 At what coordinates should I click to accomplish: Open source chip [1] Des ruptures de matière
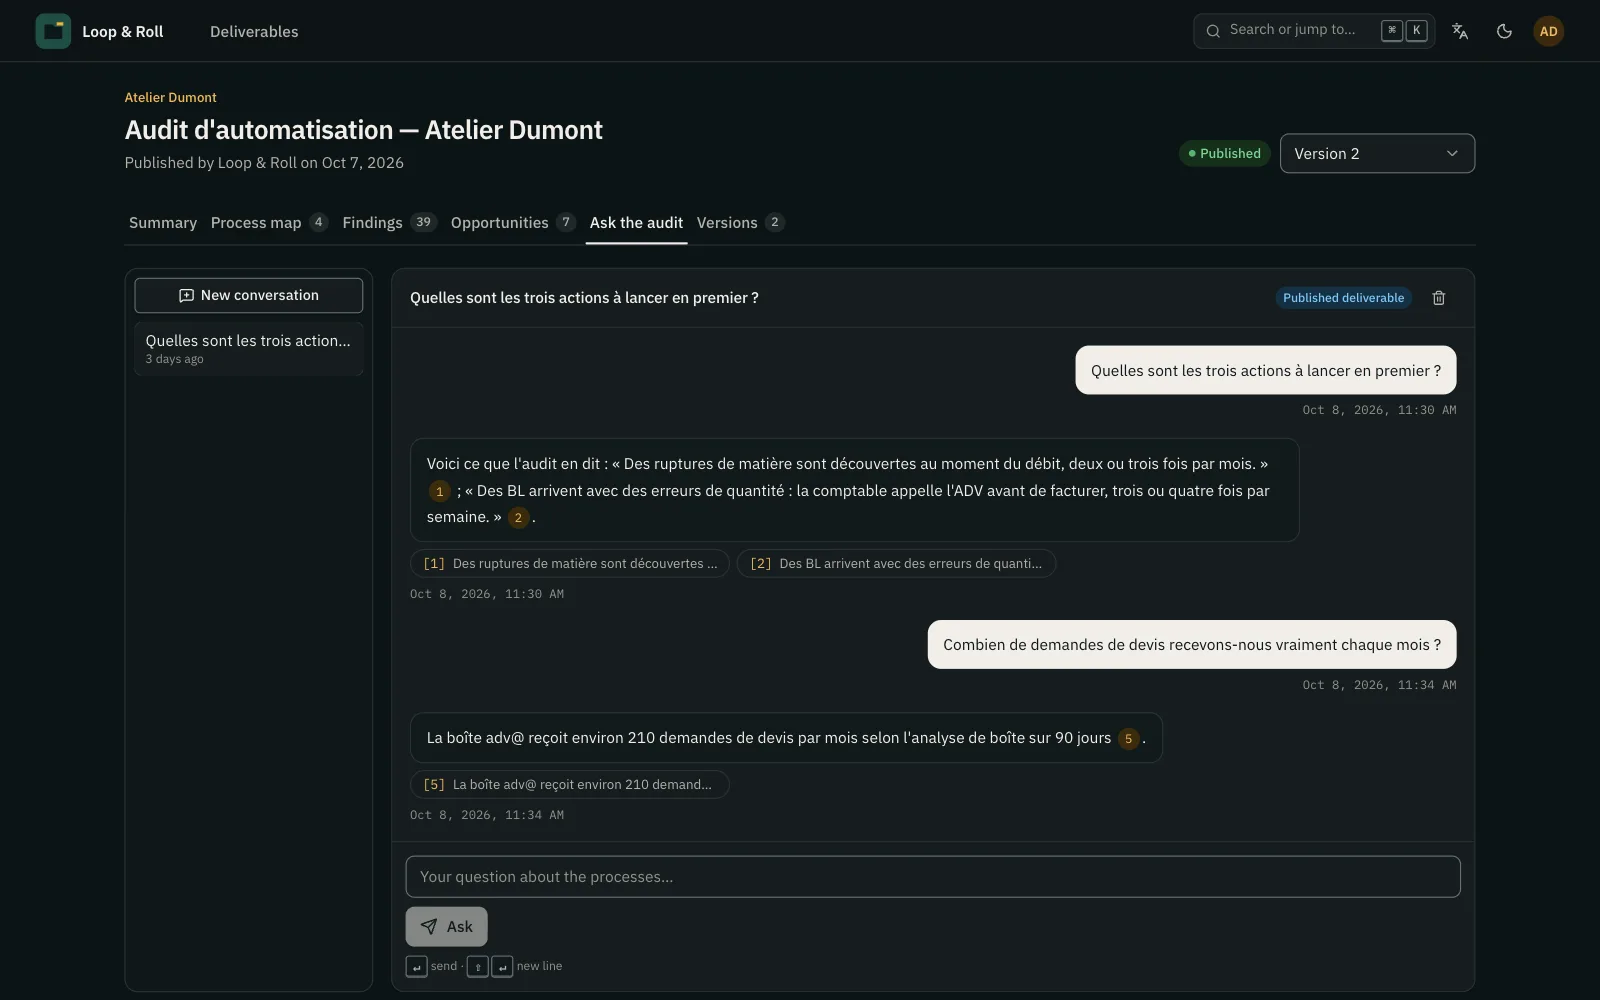pyautogui.click(x=570, y=564)
